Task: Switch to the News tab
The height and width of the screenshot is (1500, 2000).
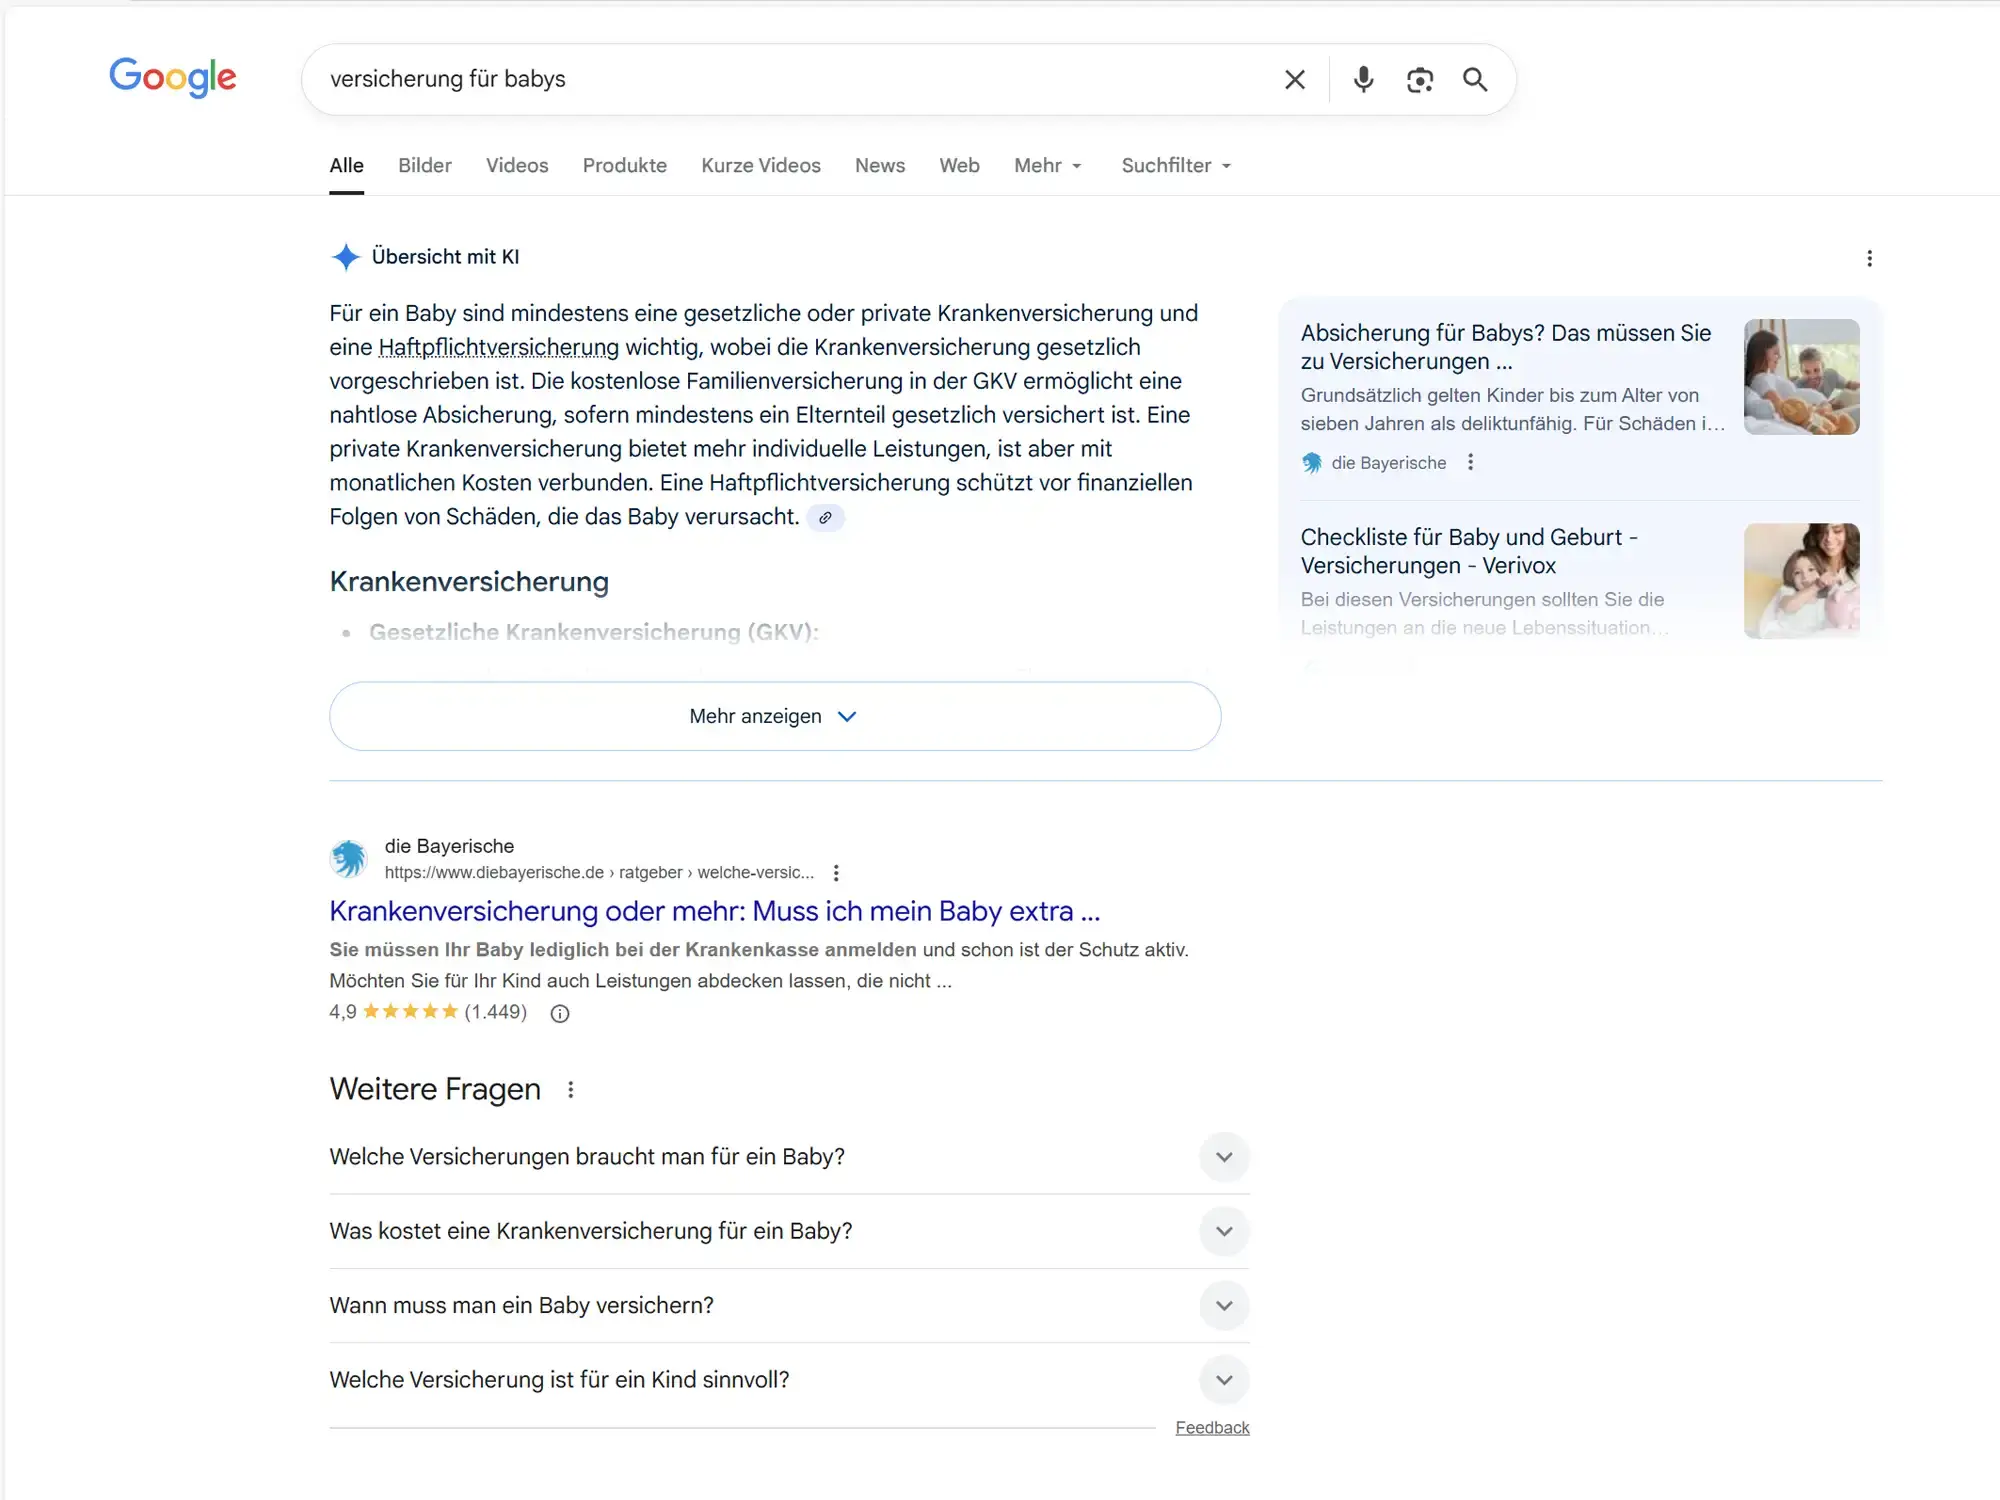Action: point(880,166)
